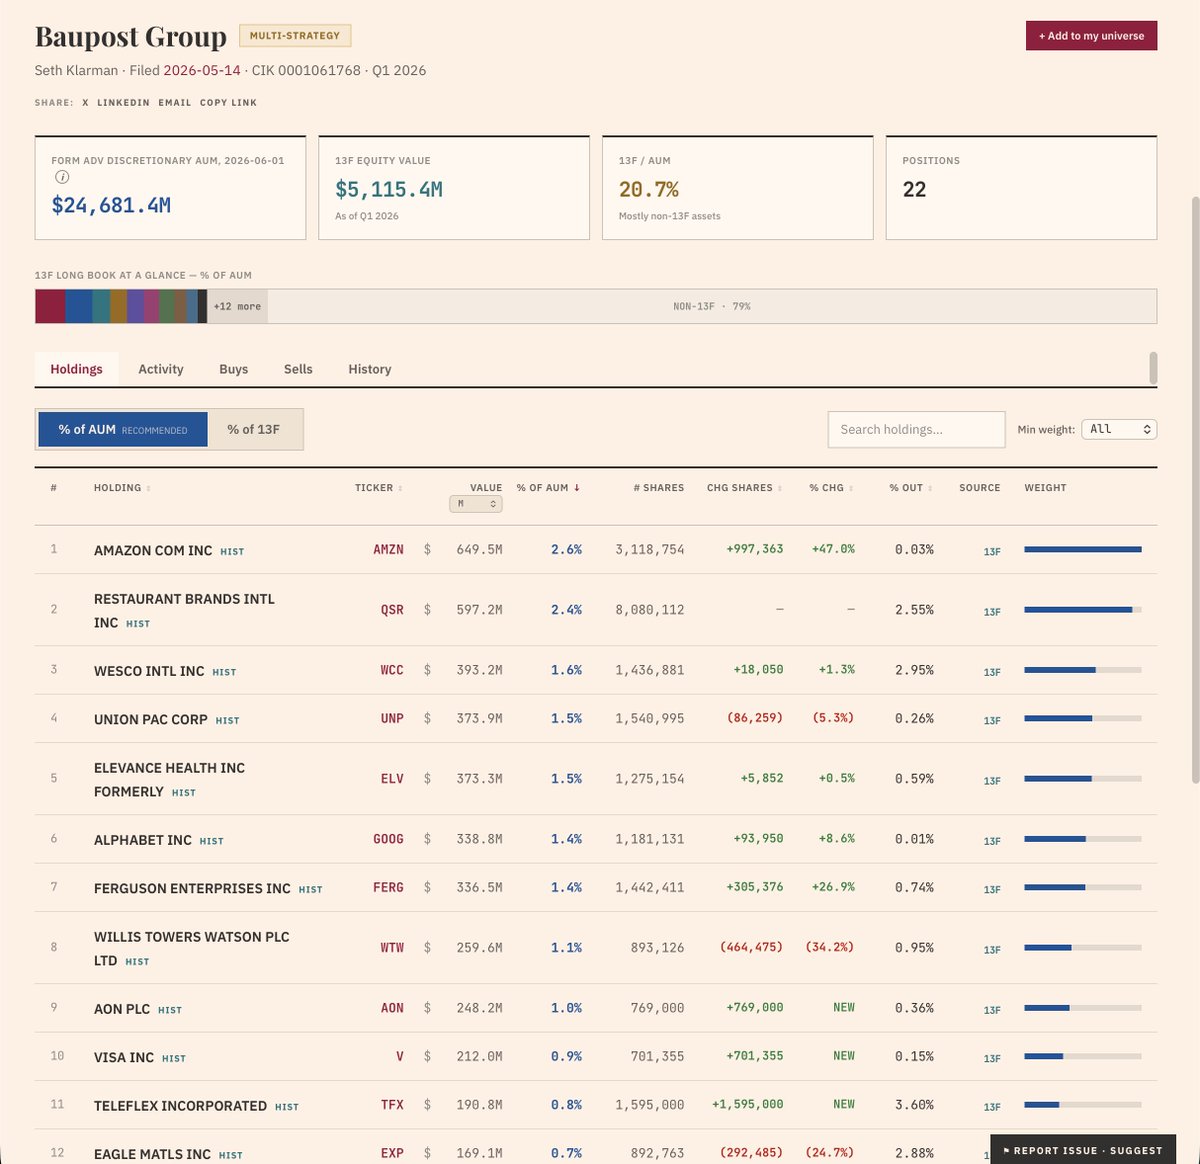This screenshot has width=1200, height=1164.
Task: Sort by Holding column sort icon
Action: point(149,488)
